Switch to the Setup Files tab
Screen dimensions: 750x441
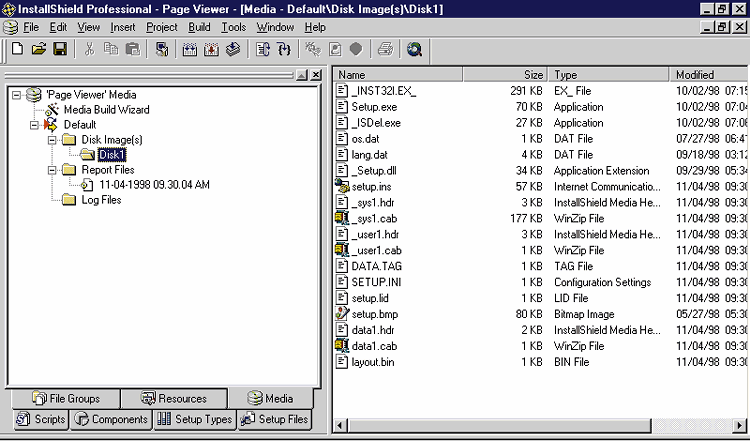coord(275,419)
